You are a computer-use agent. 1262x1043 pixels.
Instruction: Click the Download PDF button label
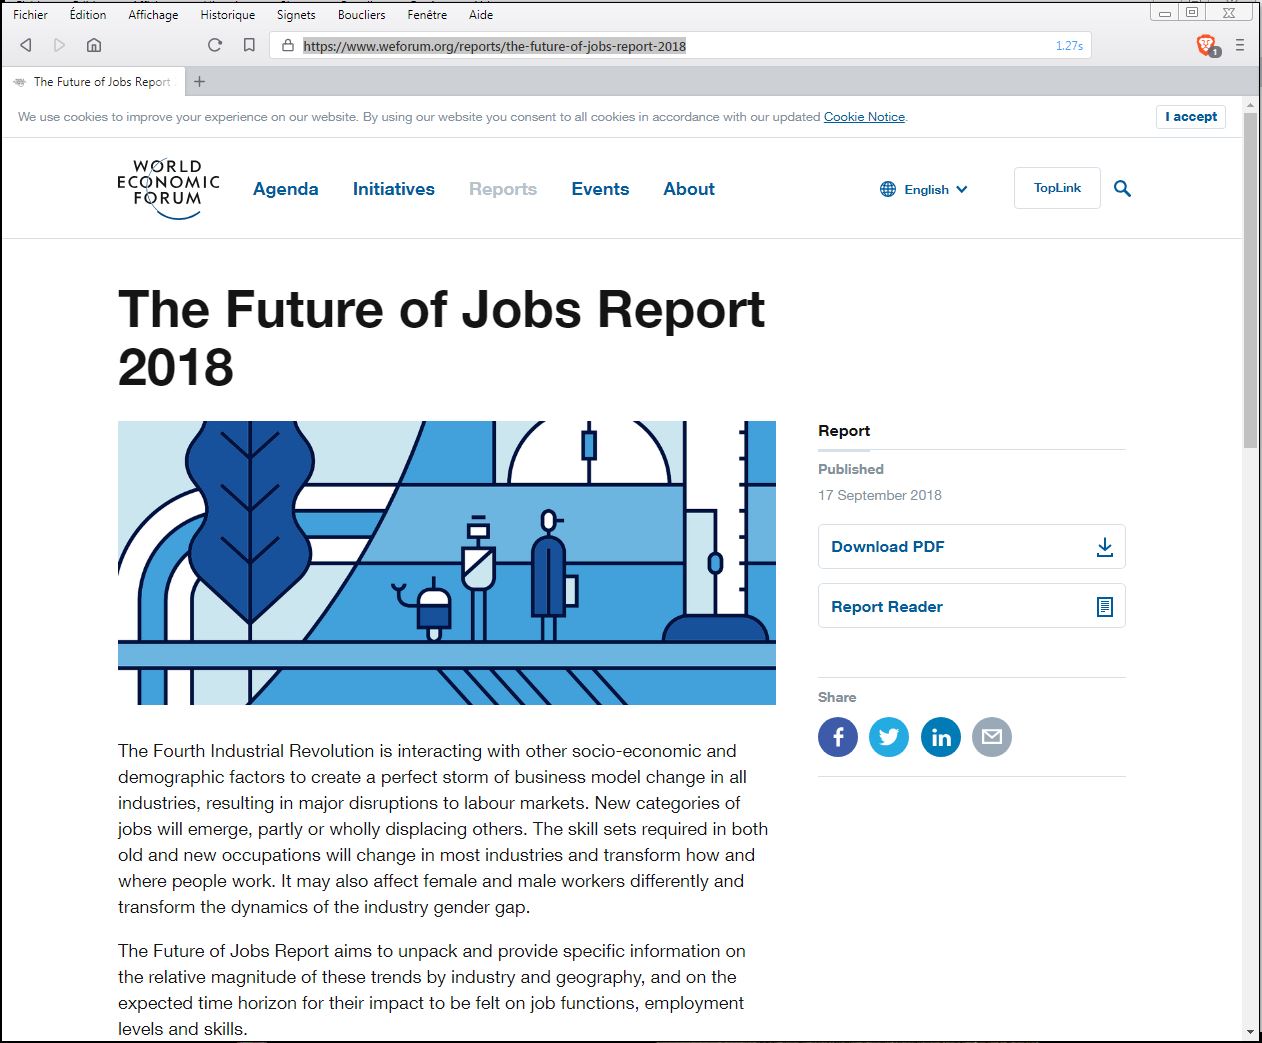coord(888,547)
